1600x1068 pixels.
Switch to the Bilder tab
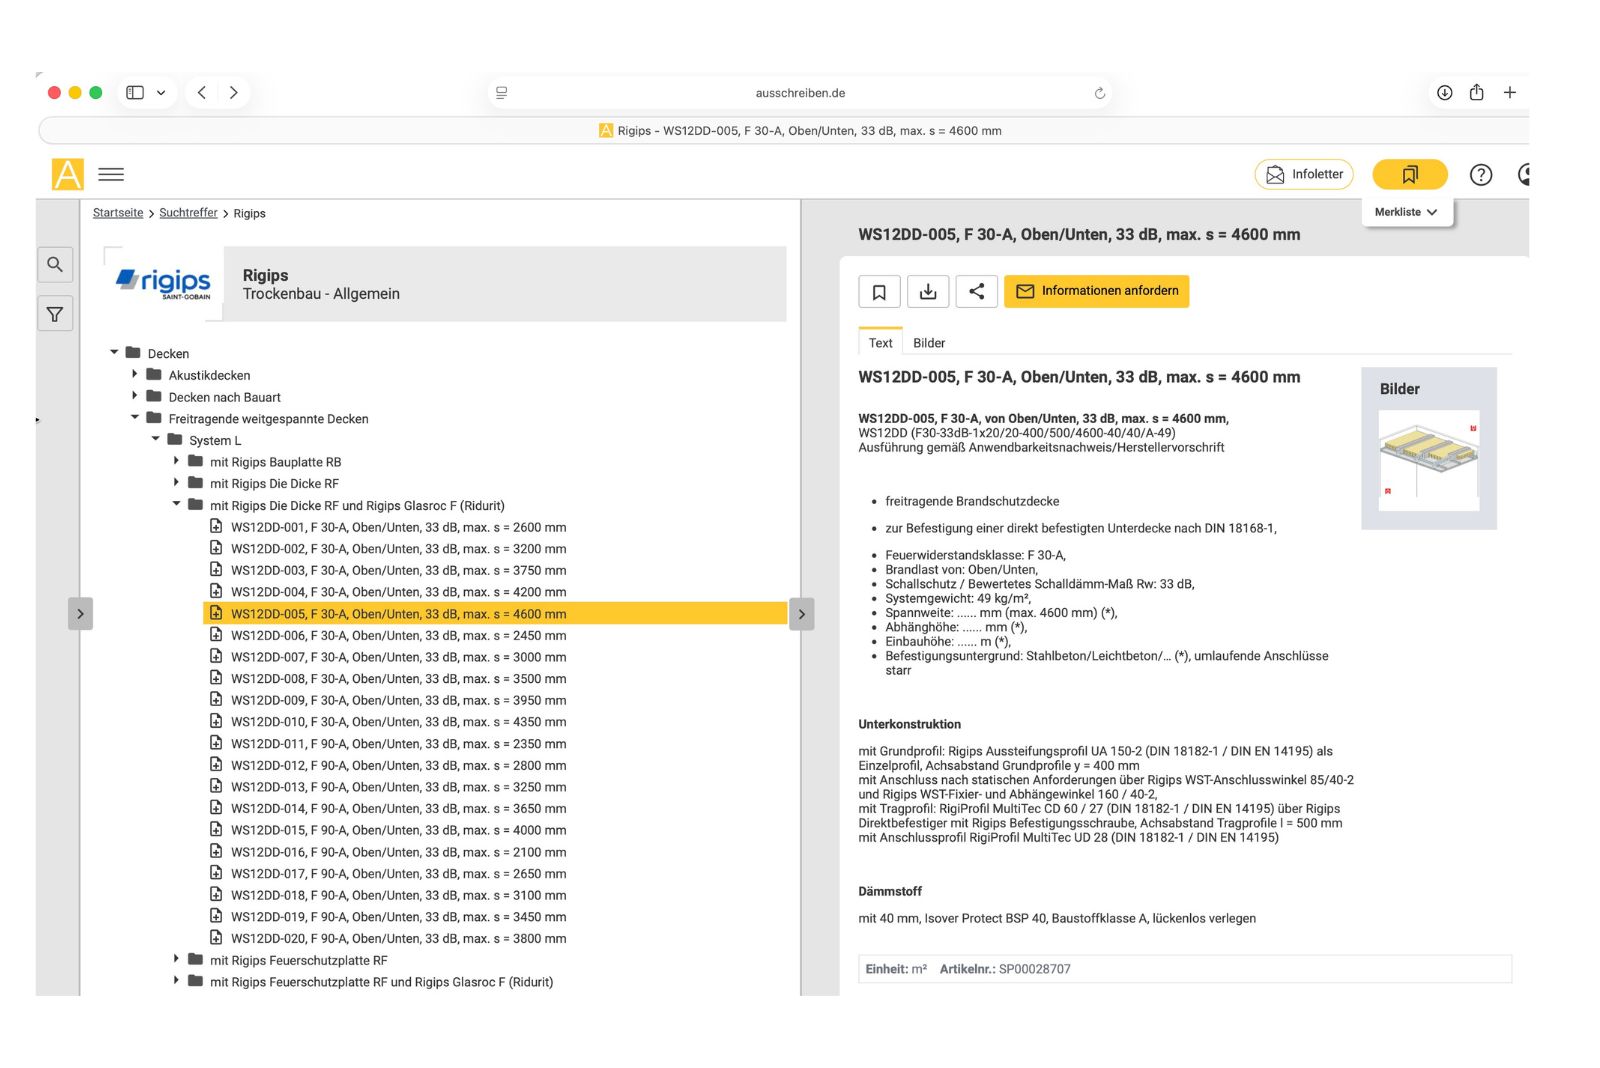[929, 343]
